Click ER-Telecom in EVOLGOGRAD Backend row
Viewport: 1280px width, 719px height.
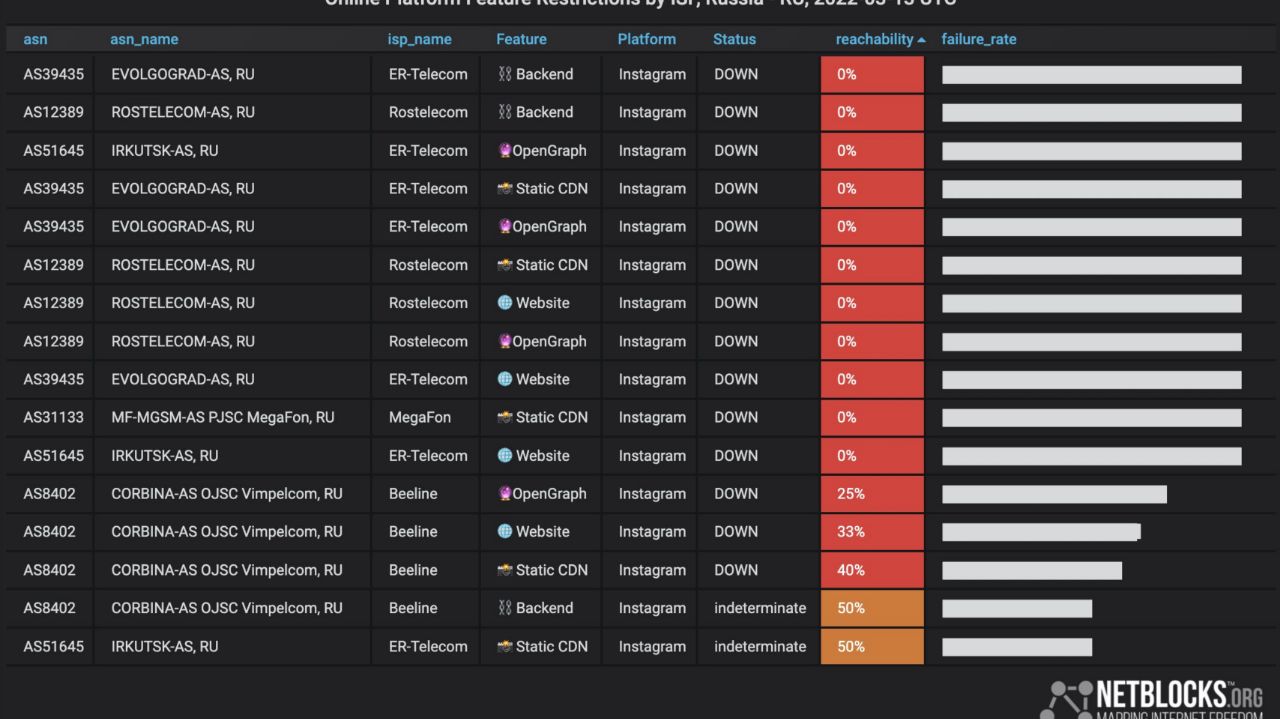tap(428, 74)
